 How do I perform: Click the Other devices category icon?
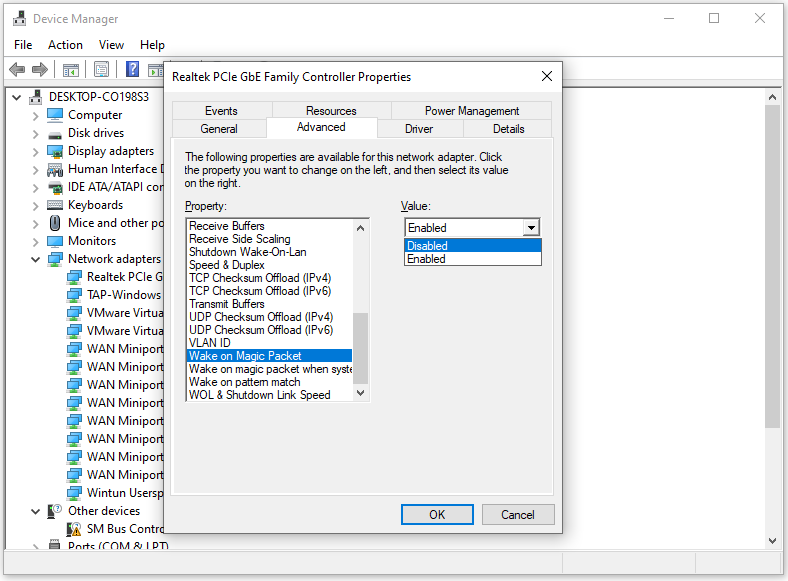point(54,511)
